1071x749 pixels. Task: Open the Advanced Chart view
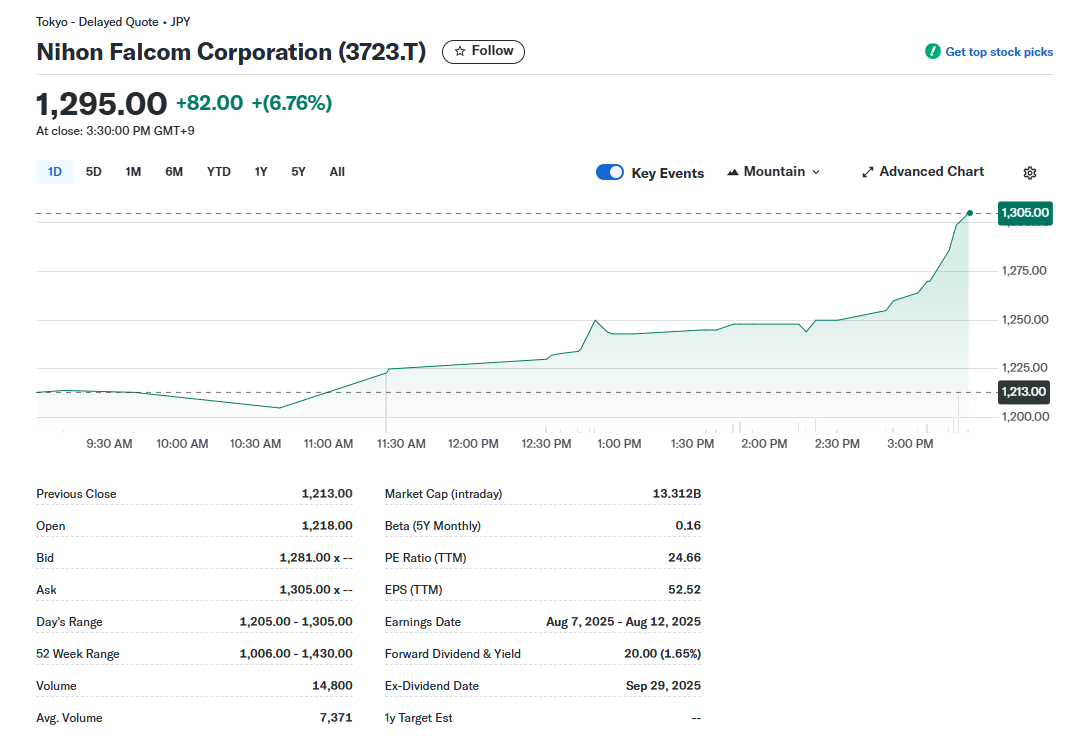pyautogui.click(x=931, y=172)
